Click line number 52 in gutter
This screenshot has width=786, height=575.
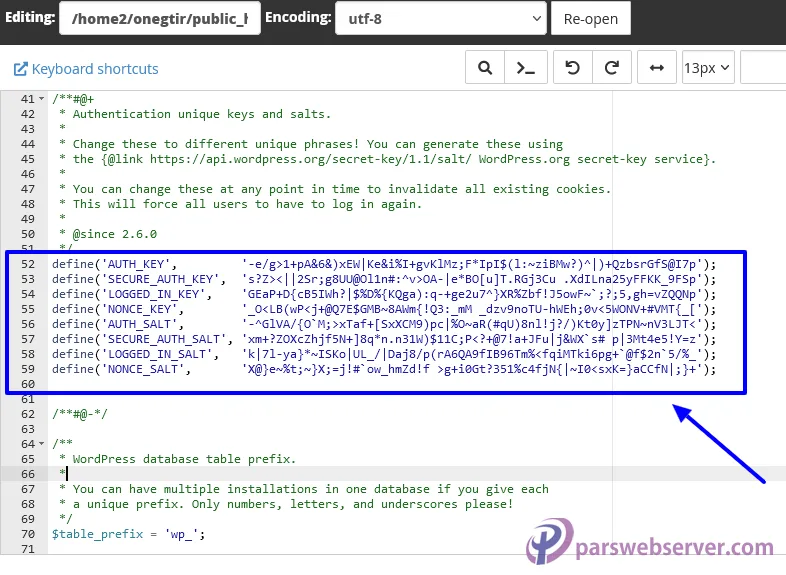(x=28, y=264)
